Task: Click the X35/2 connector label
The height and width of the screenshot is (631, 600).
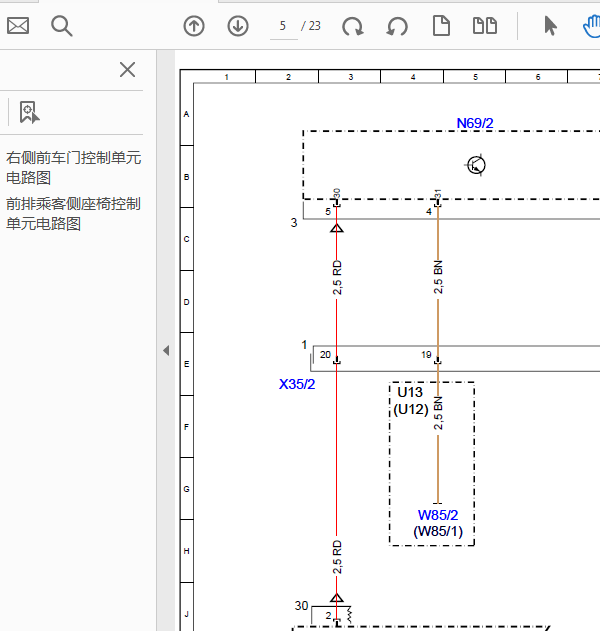Action: click(x=297, y=384)
